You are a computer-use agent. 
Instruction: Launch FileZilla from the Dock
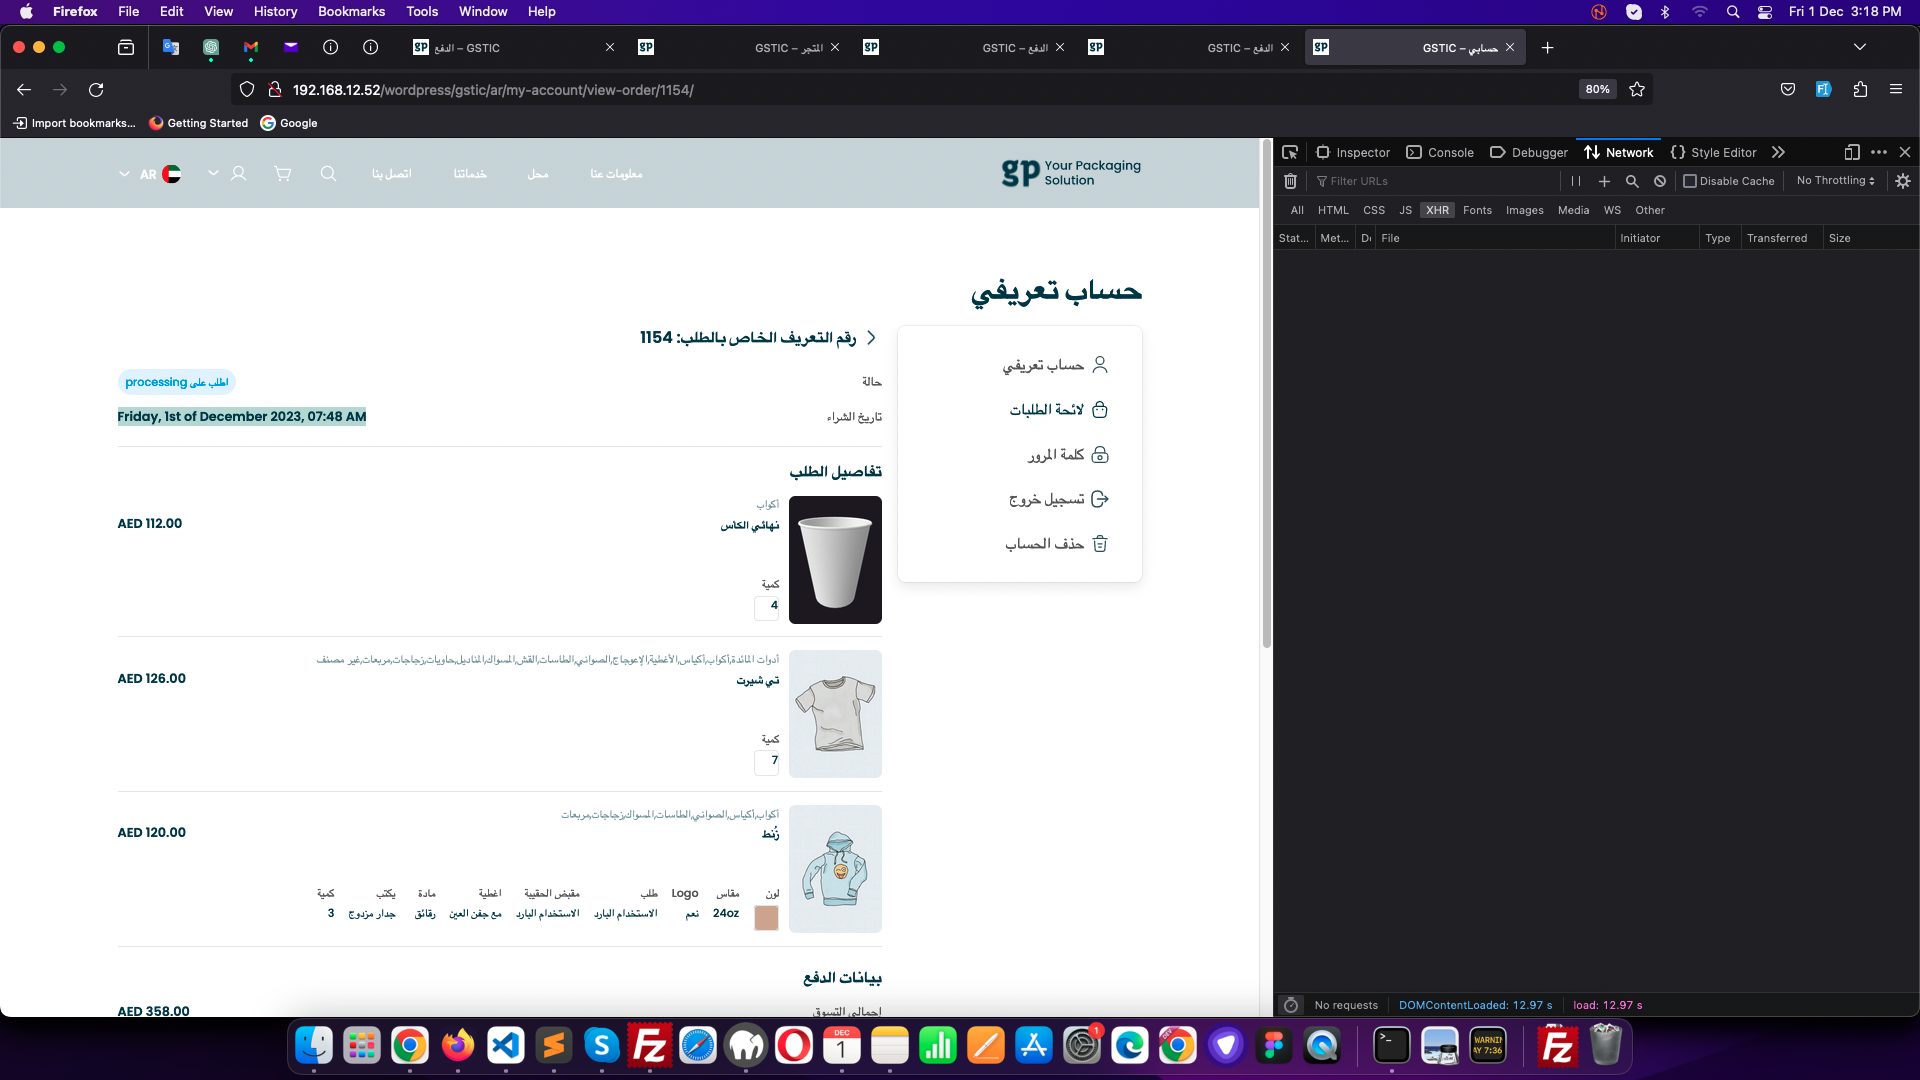[x=650, y=1046]
